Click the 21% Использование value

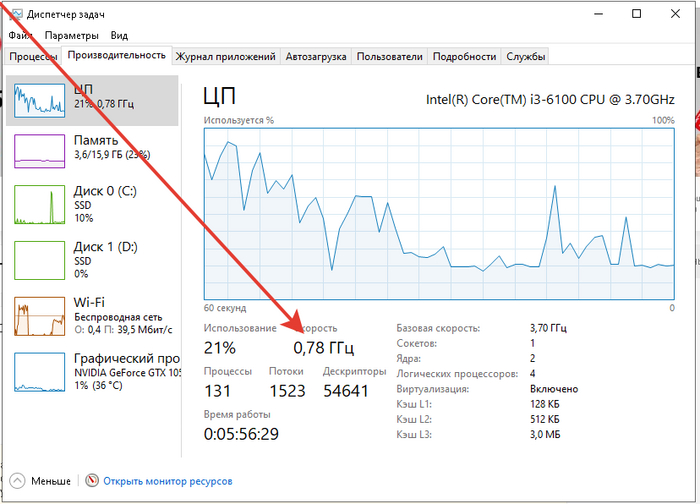[x=220, y=348]
